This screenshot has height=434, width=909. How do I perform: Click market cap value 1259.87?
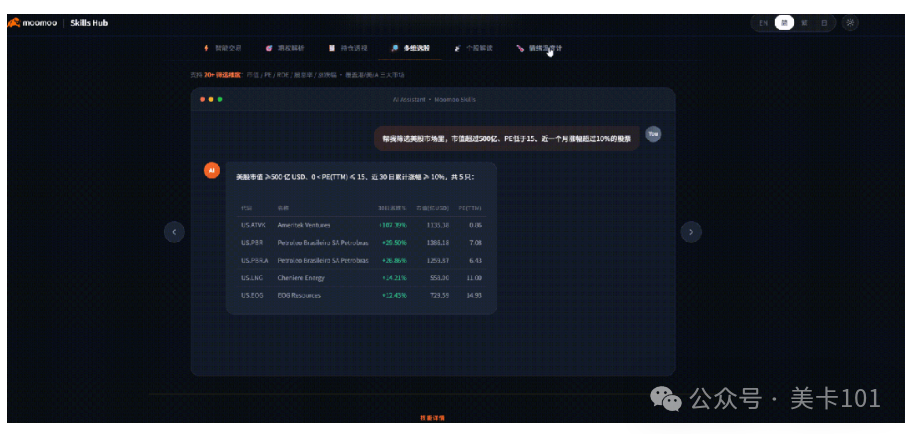click(x=438, y=261)
